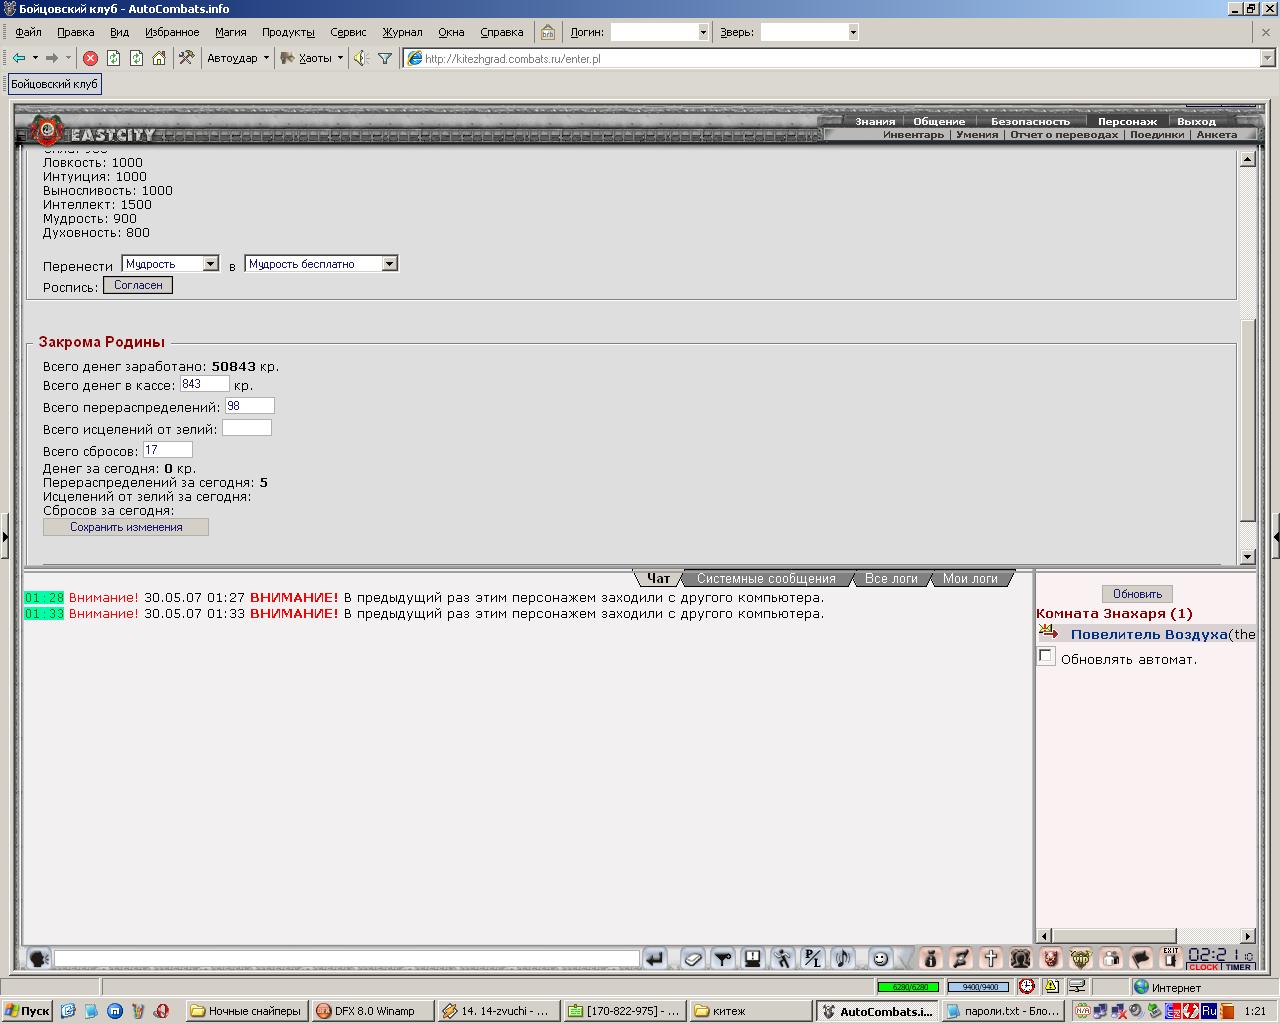Click the black flag icon in bottom bar
Viewport: 1280px width, 1024px height.
click(1140, 958)
